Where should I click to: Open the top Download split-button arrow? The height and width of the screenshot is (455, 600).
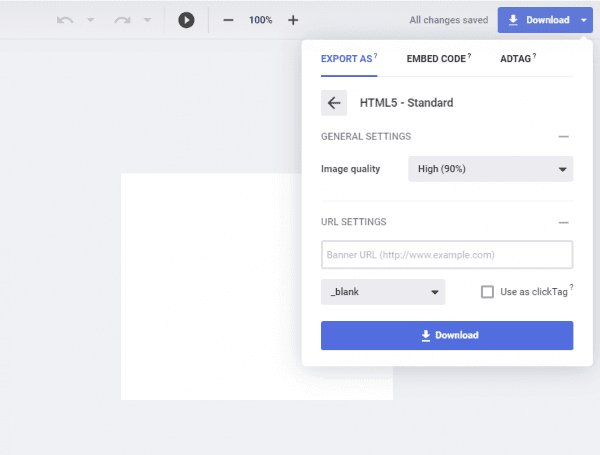[x=584, y=20]
